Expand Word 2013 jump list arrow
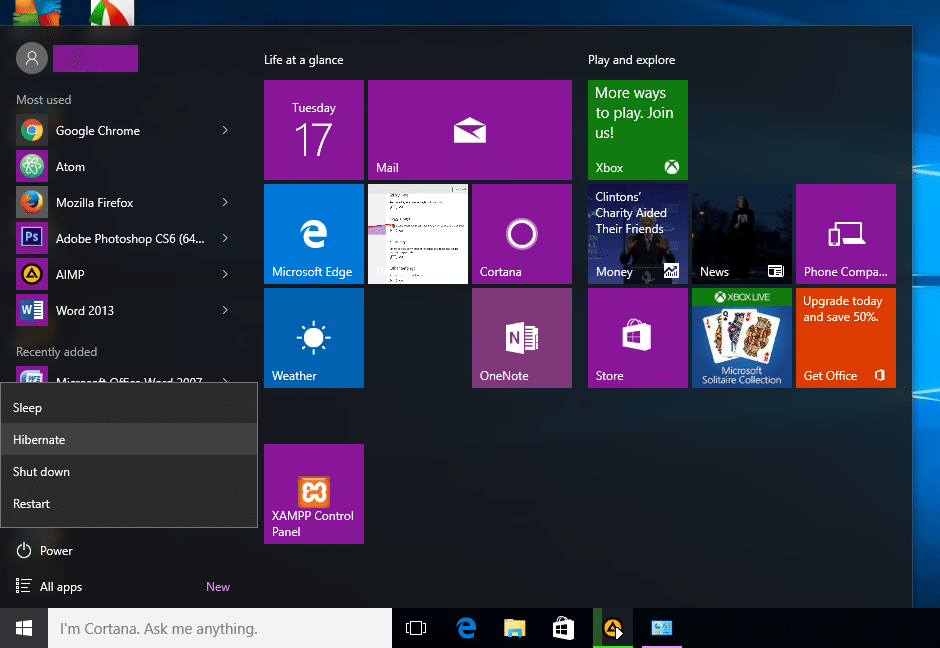This screenshot has width=940, height=648. coord(225,310)
